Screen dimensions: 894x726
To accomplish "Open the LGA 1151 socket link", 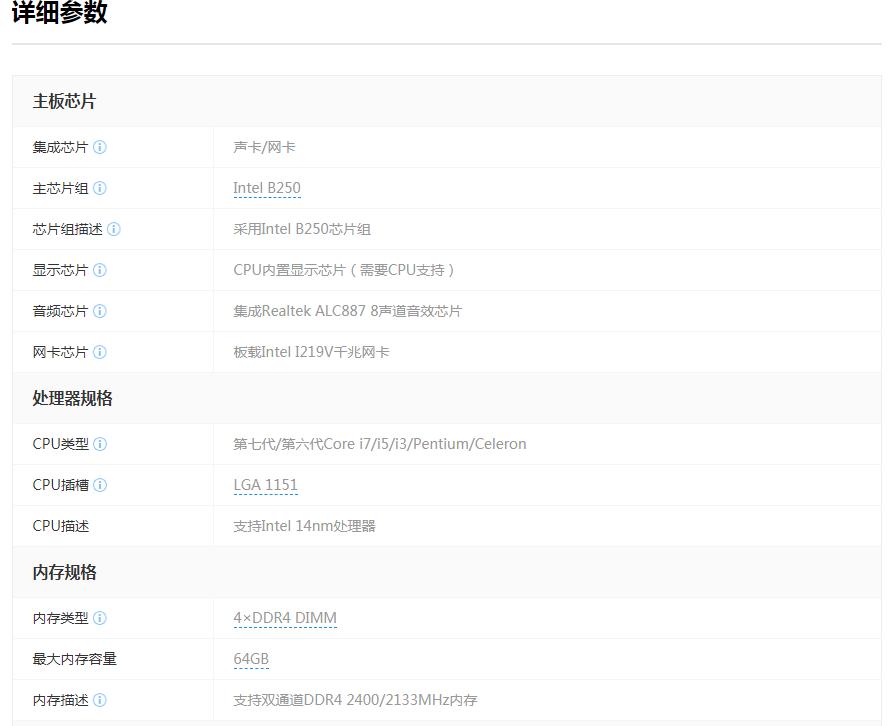I will (266, 485).
